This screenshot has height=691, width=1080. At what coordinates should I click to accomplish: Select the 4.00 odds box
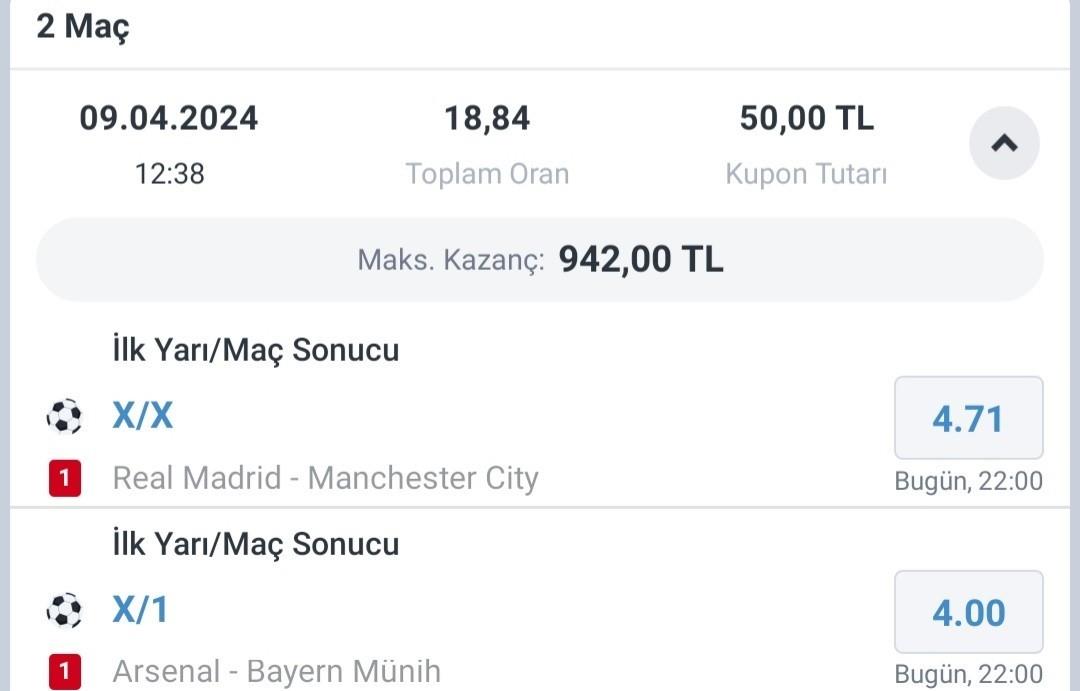point(968,612)
